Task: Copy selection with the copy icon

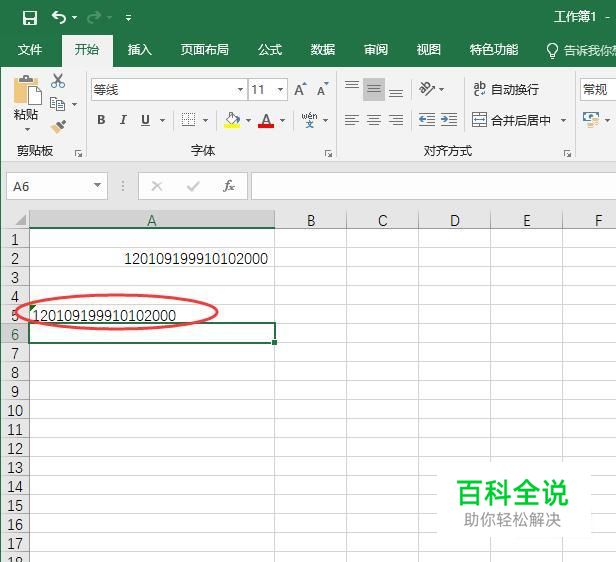Action: [57, 104]
